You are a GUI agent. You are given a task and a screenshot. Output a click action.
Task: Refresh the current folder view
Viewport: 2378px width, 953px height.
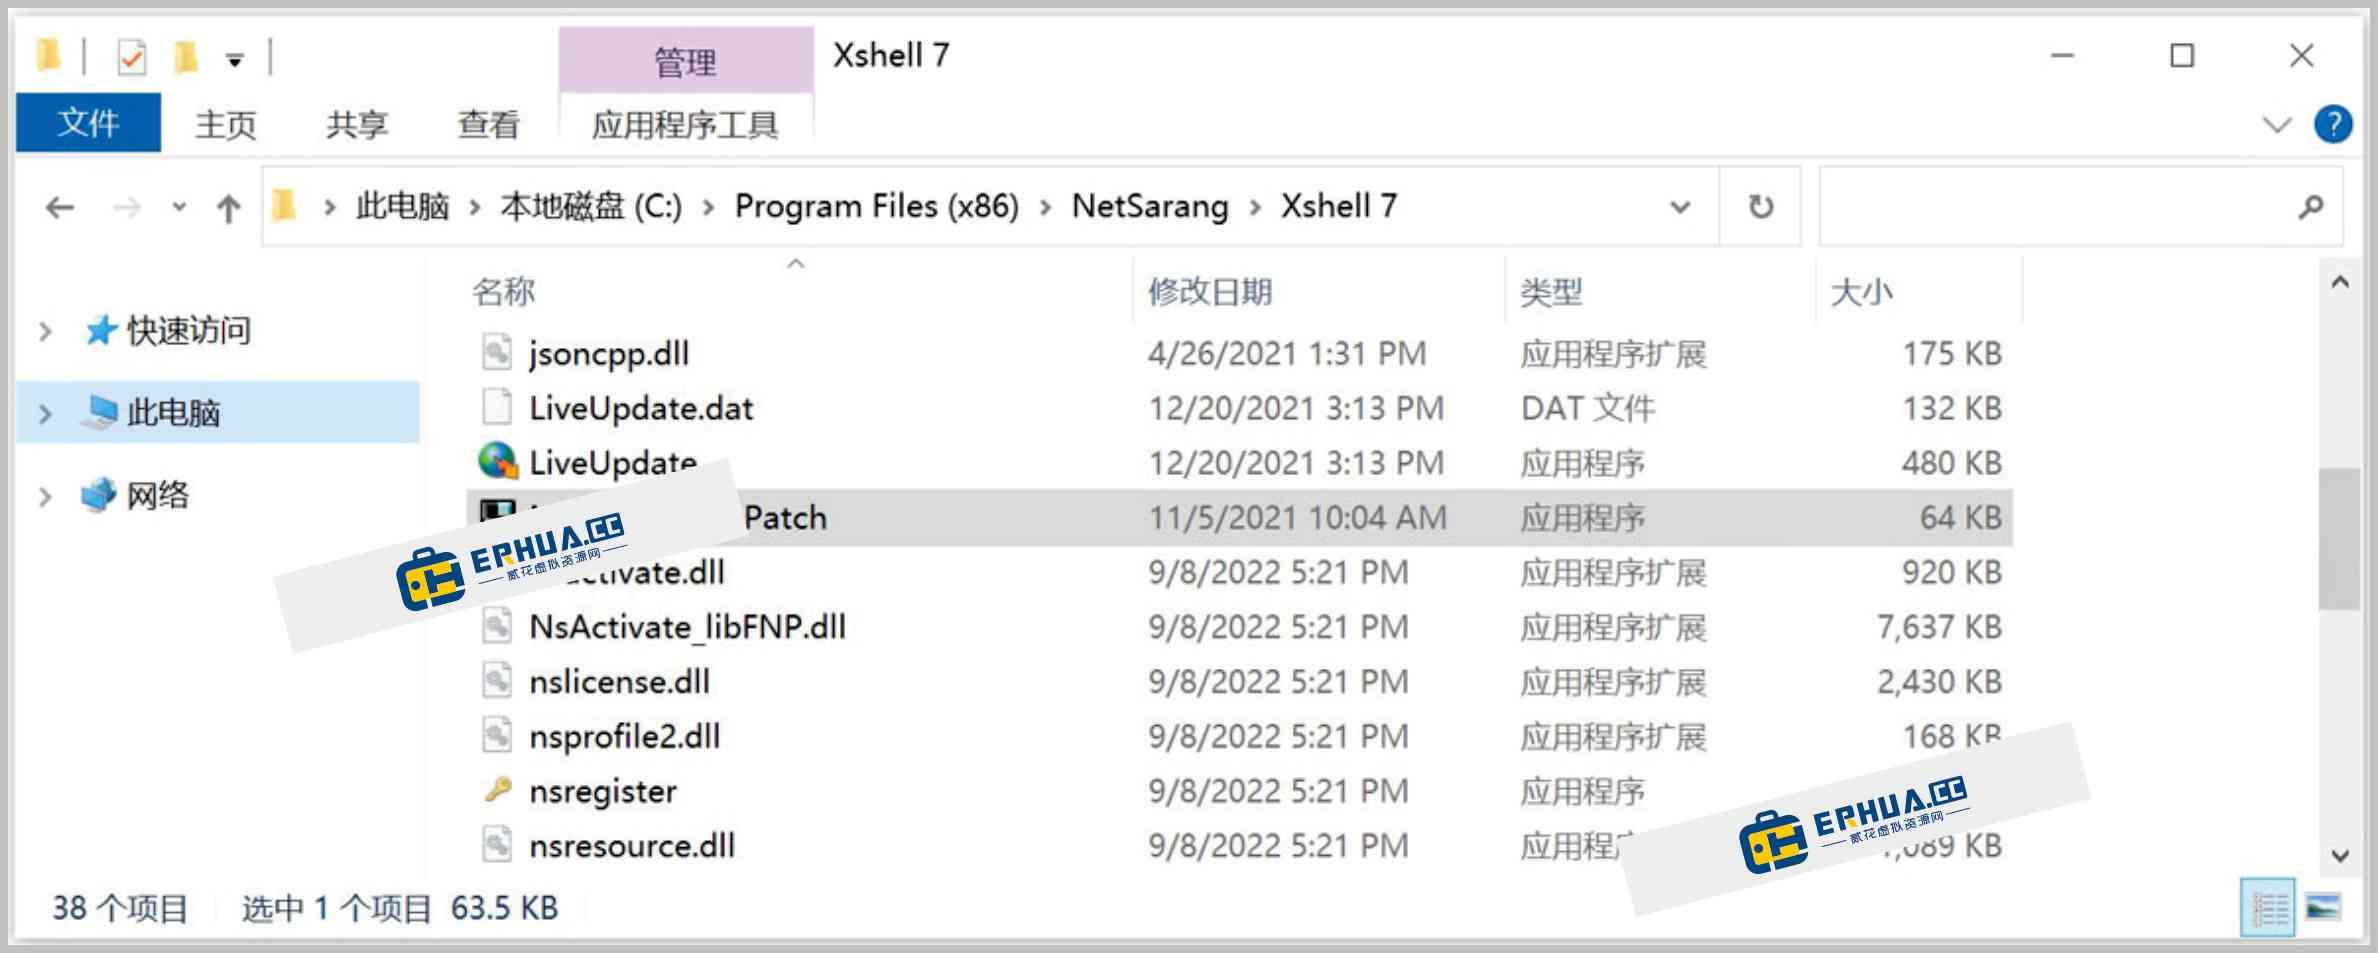pyautogui.click(x=1760, y=207)
